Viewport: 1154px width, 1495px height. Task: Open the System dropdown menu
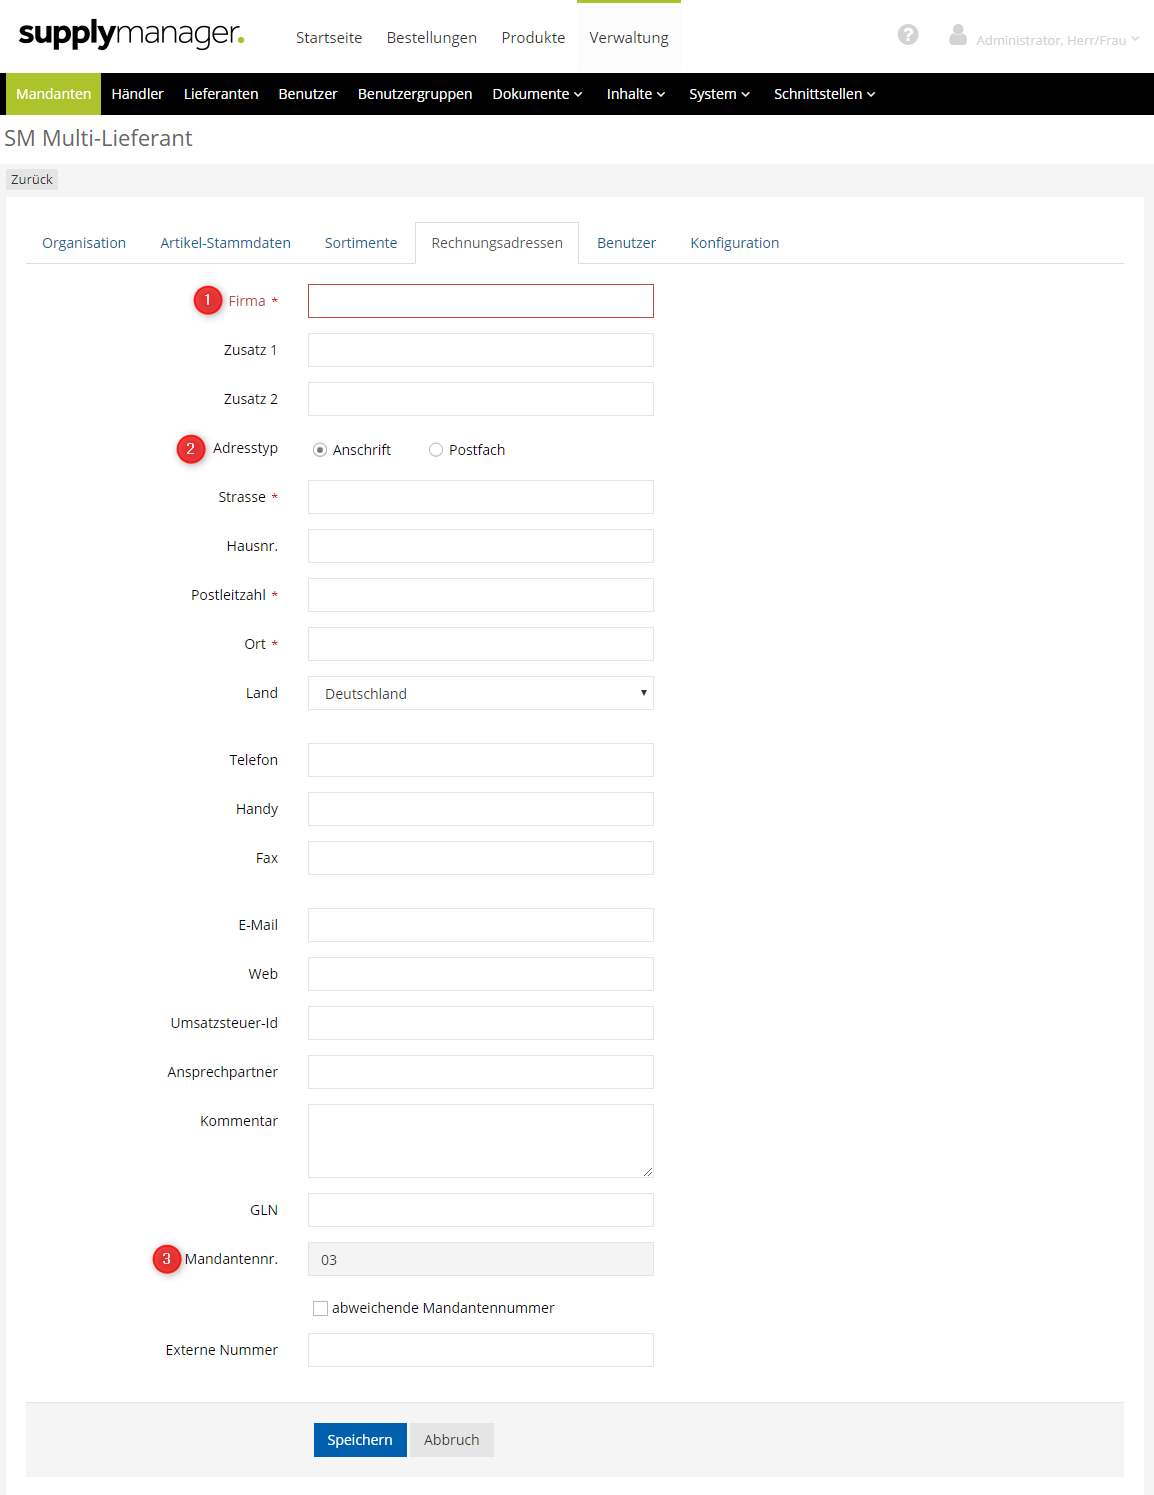pos(719,94)
